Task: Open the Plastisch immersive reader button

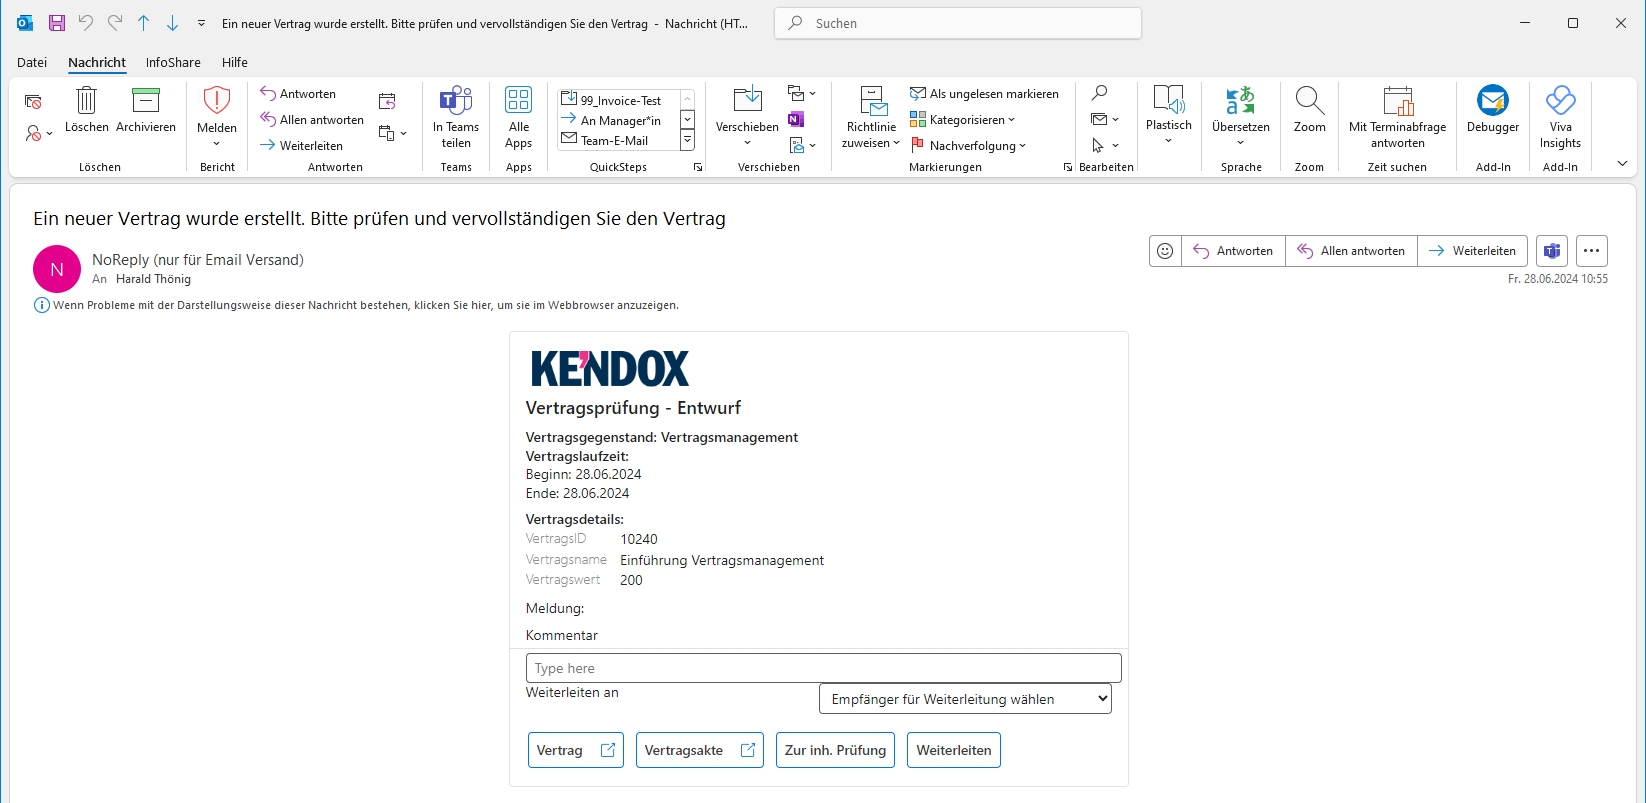Action: (x=1169, y=116)
